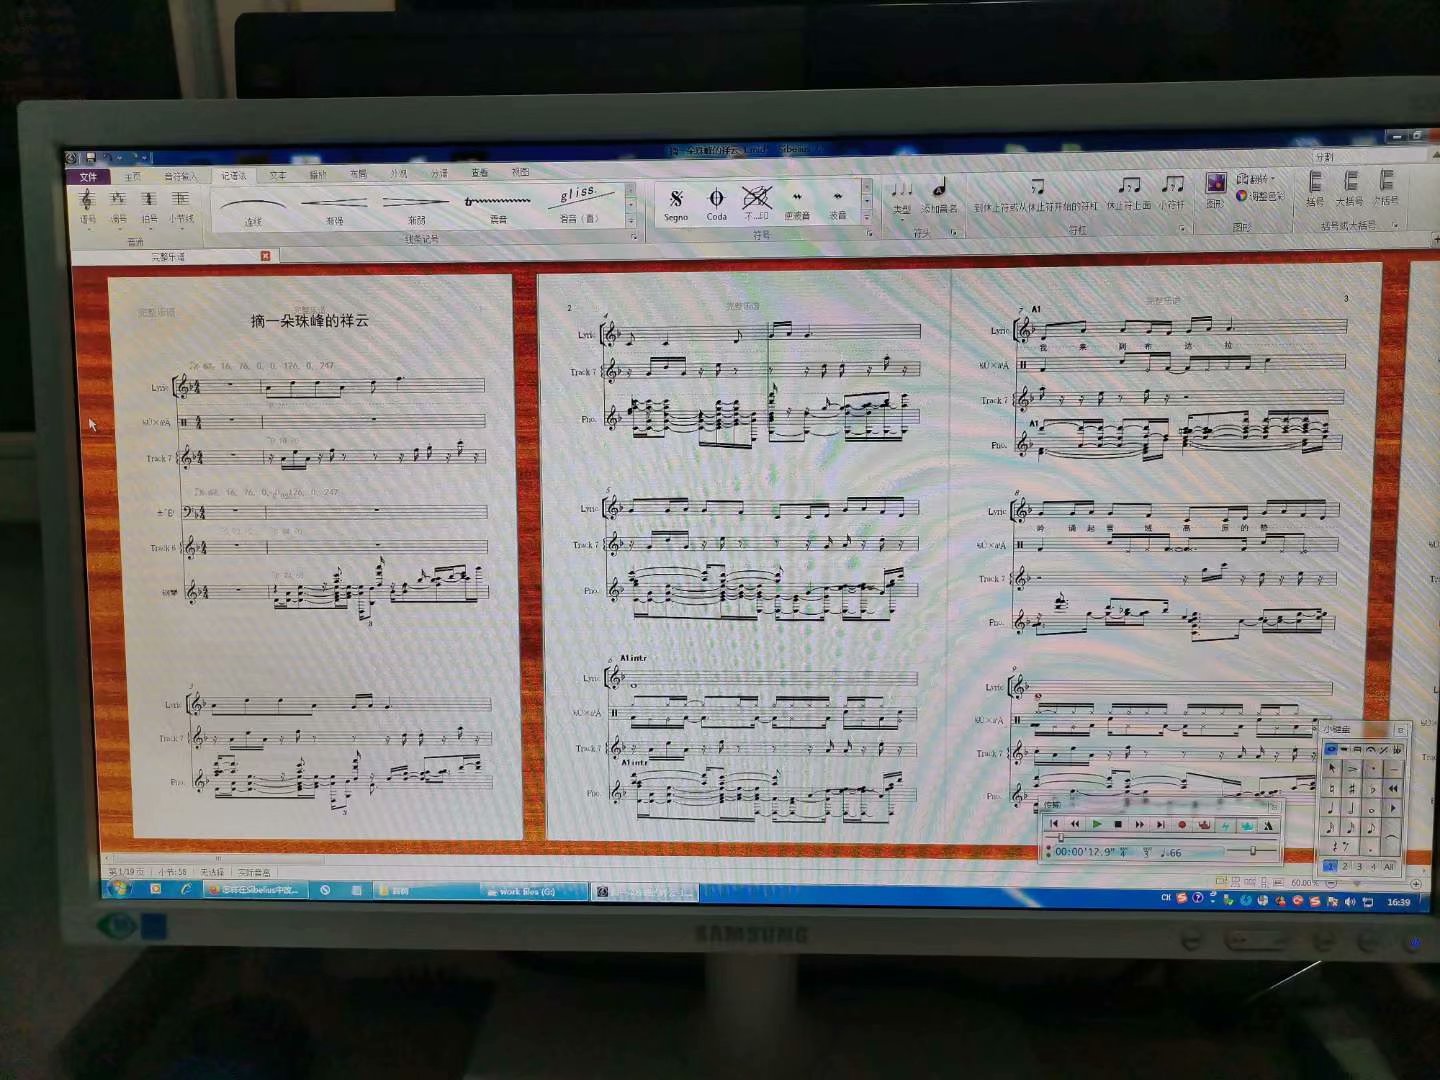This screenshot has width=1440, height=1080.
Task: Toggle the accent articulation on keypad
Action: [x=1352, y=768]
